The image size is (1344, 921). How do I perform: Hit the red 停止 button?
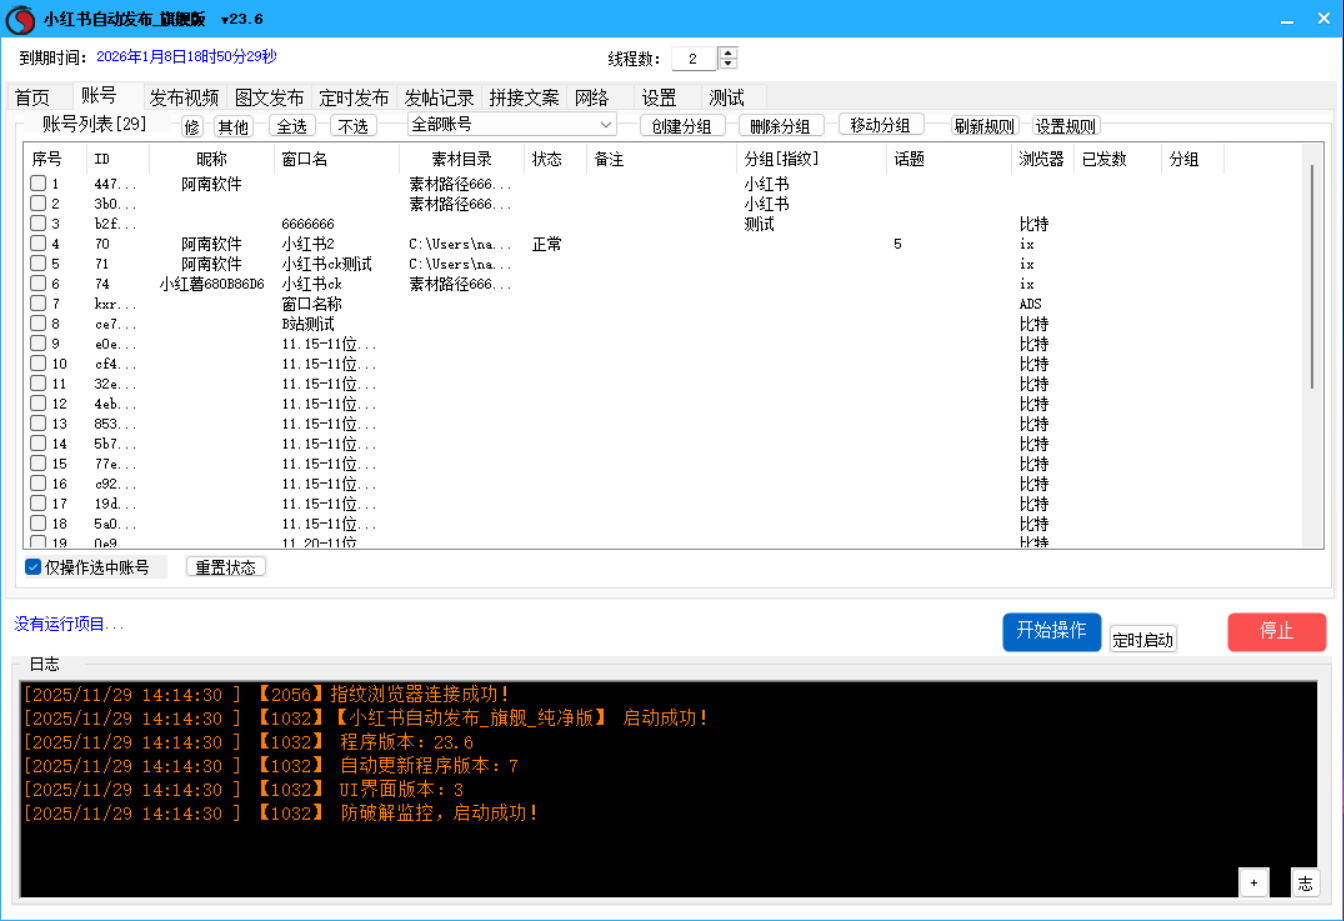[1276, 631]
